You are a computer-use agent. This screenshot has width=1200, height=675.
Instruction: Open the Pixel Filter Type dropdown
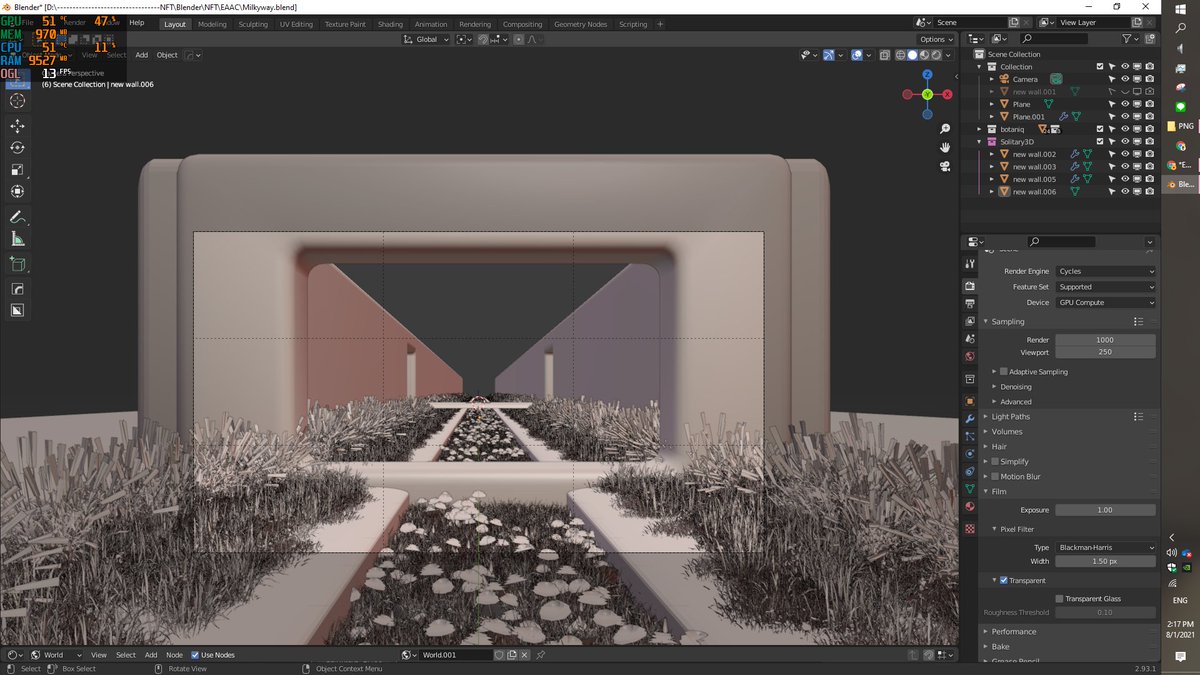click(x=1105, y=548)
